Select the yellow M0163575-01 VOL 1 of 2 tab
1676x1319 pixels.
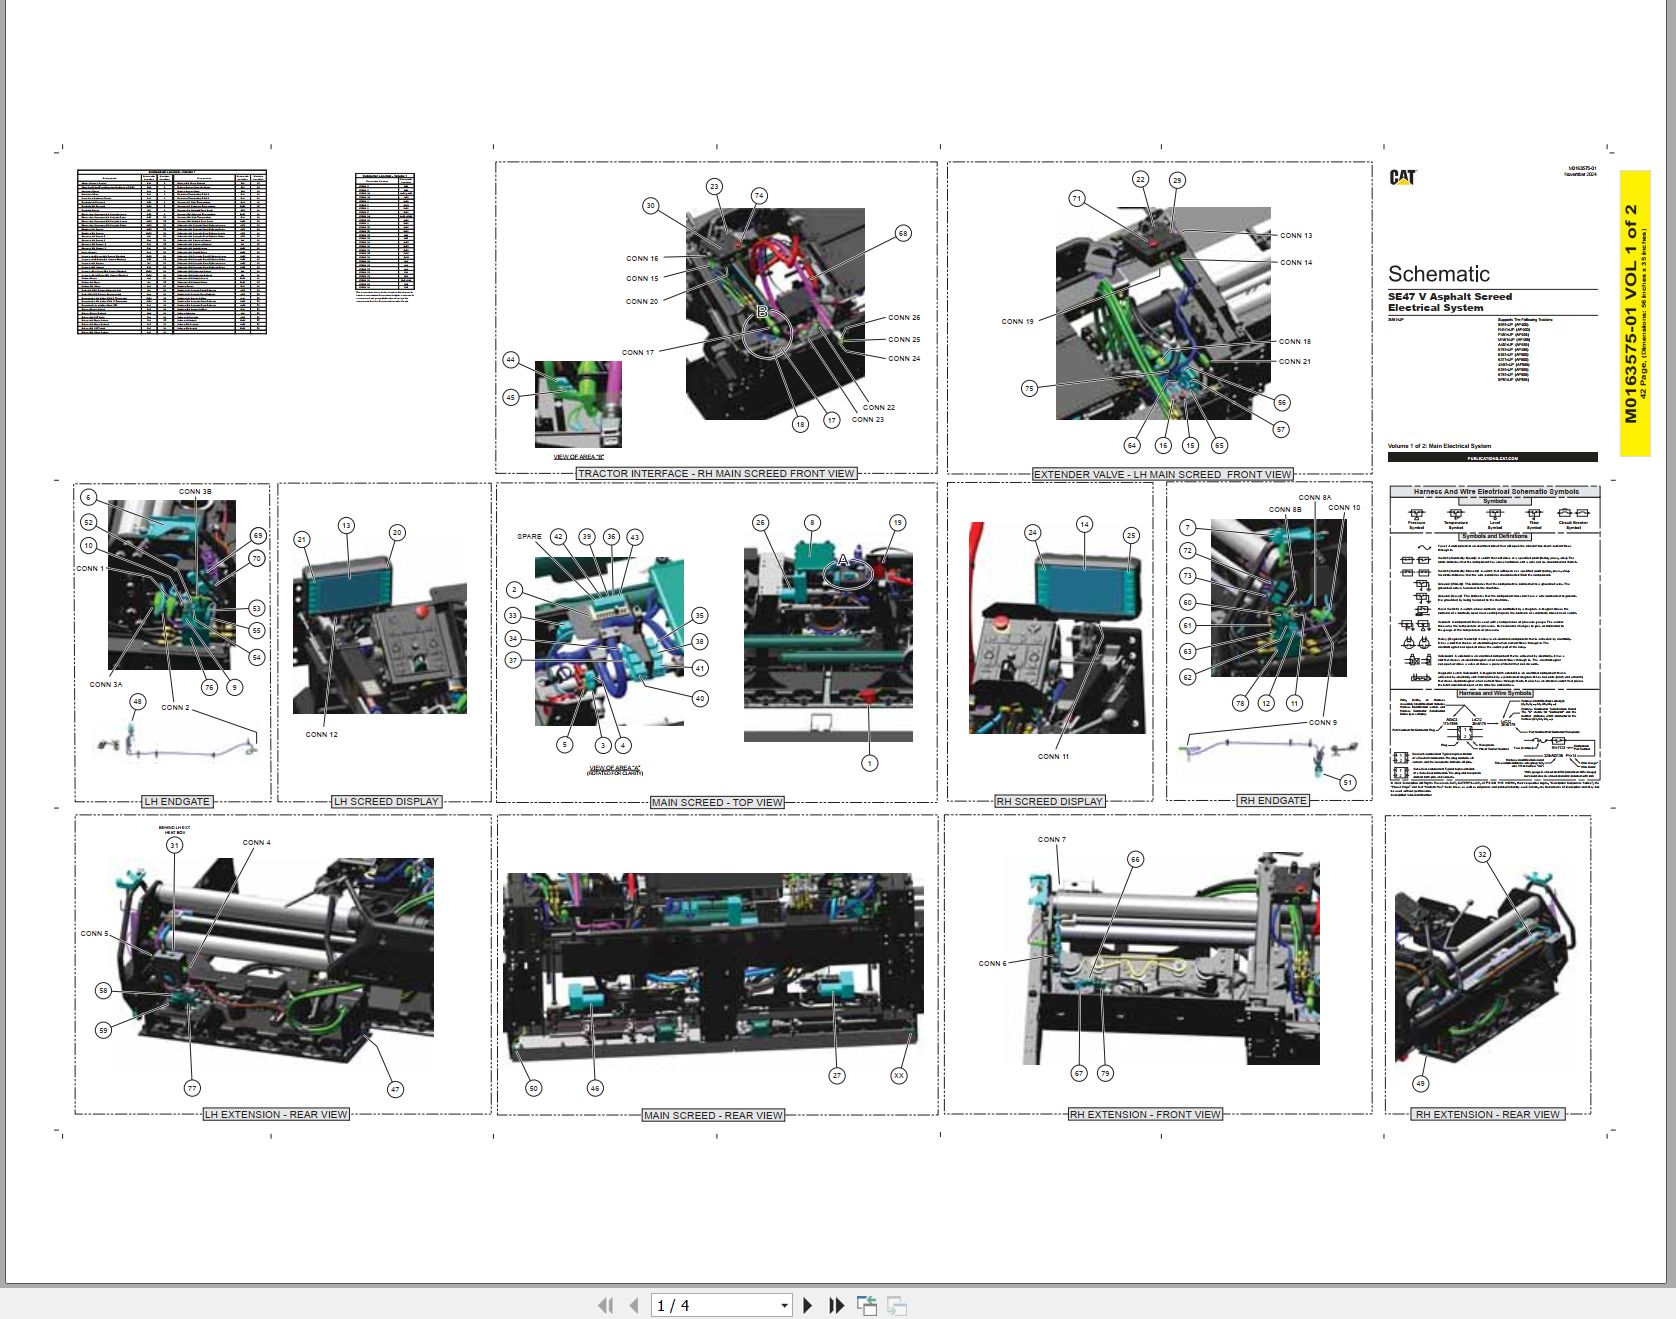point(1634,313)
